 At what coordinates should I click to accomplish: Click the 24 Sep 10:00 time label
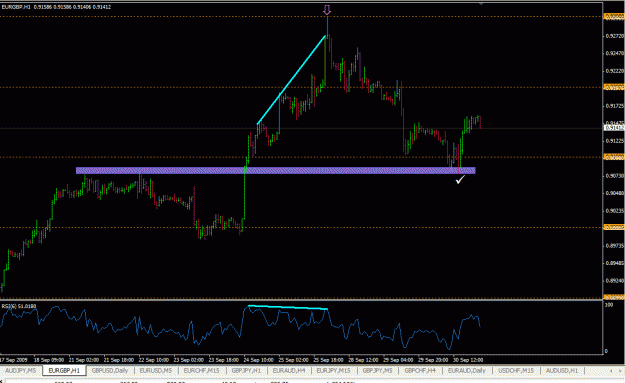(x=258, y=360)
